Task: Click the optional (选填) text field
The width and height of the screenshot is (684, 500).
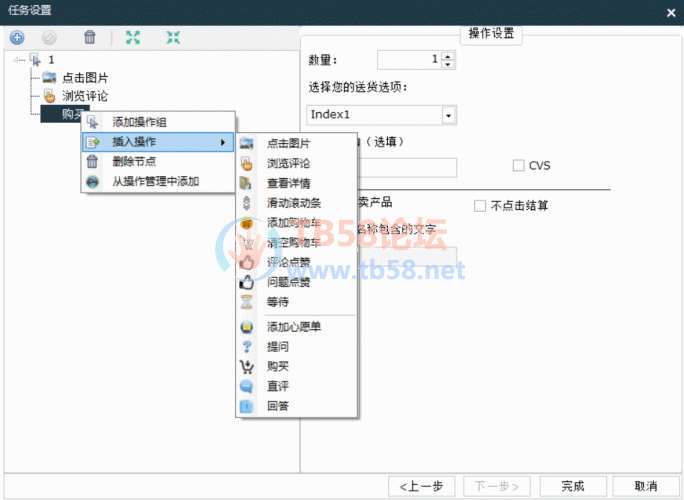Action: click(407, 168)
